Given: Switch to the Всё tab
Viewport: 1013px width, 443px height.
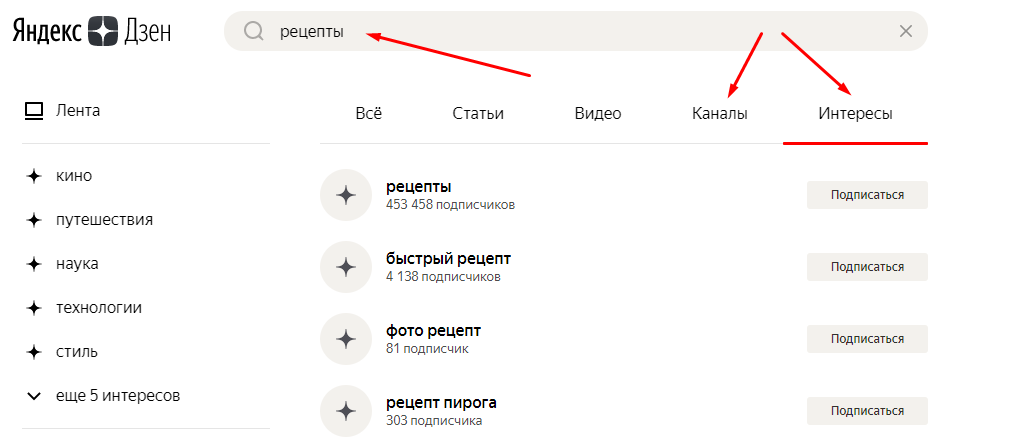Looking at the screenshot, I should 369,113.
